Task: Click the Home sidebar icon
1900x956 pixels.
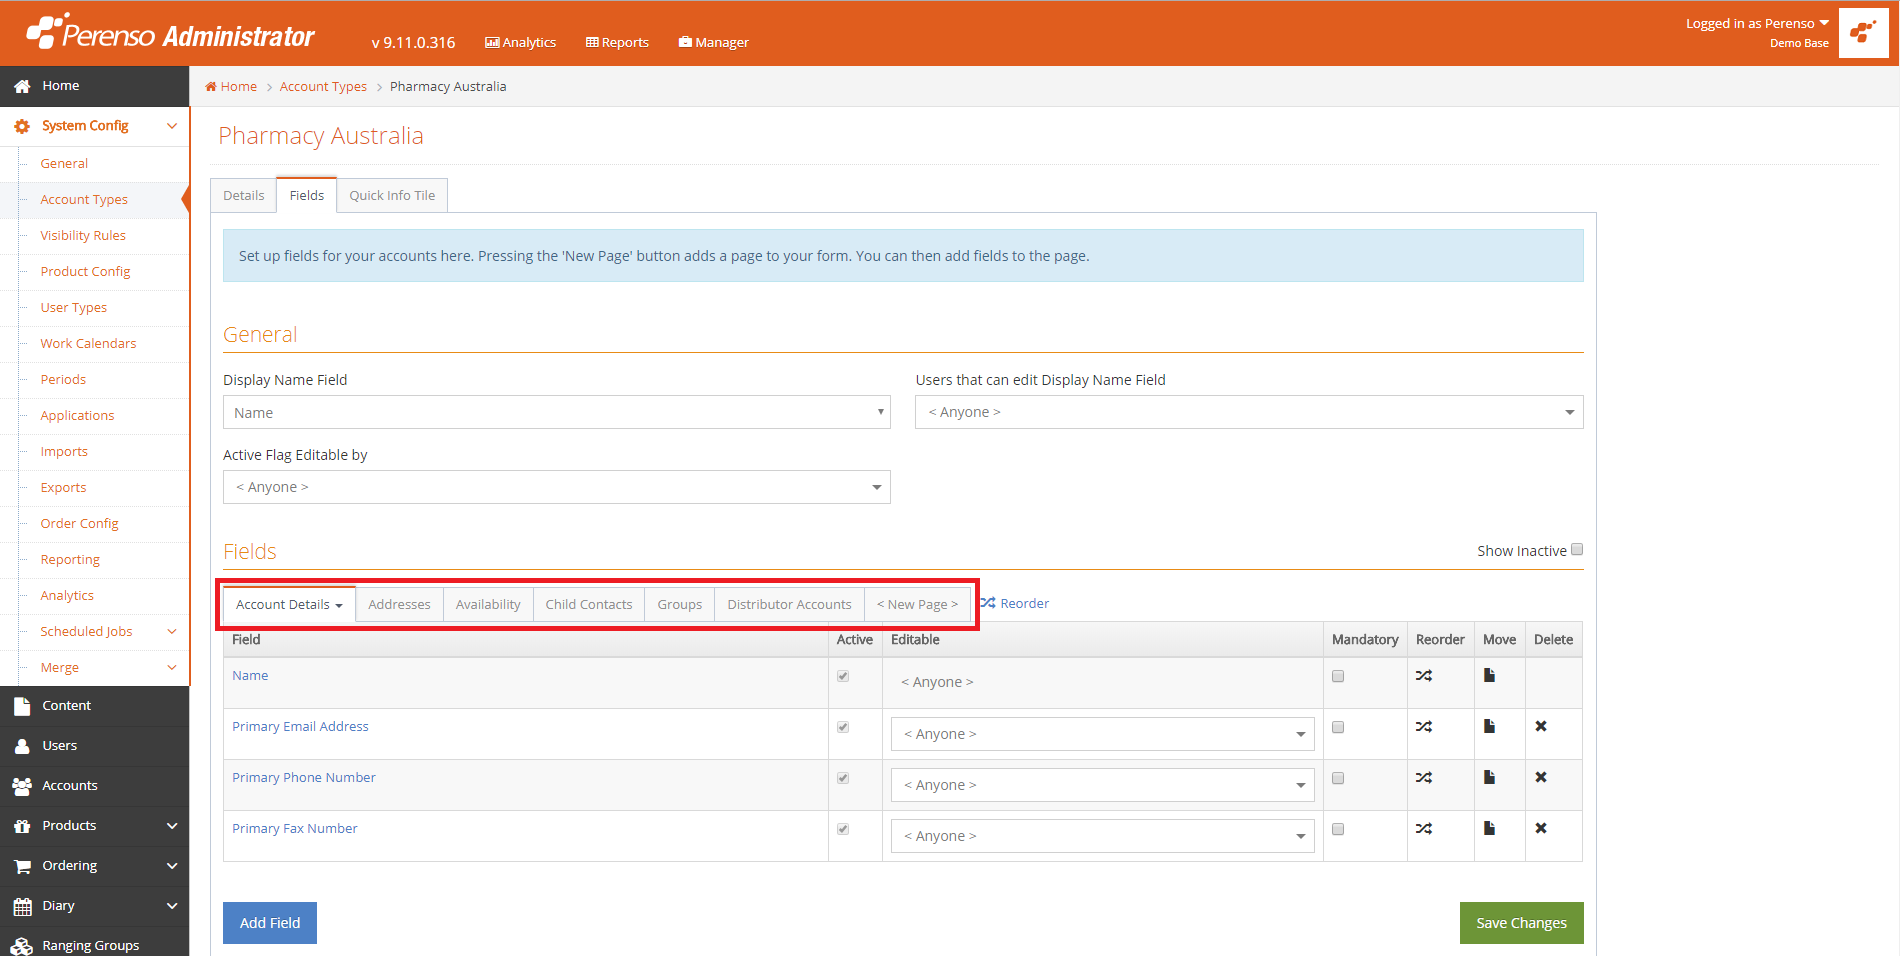Action: click(x=22, y=86)
